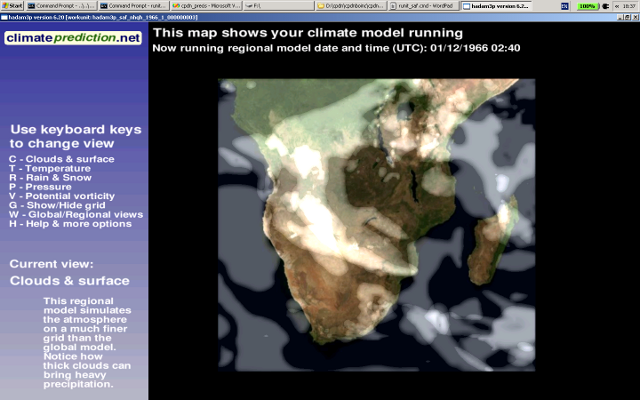The width and height of the screenshot is (640, 400).
Task: Switch to the first Command Prompt taskbar button
Action: [62, 6]
